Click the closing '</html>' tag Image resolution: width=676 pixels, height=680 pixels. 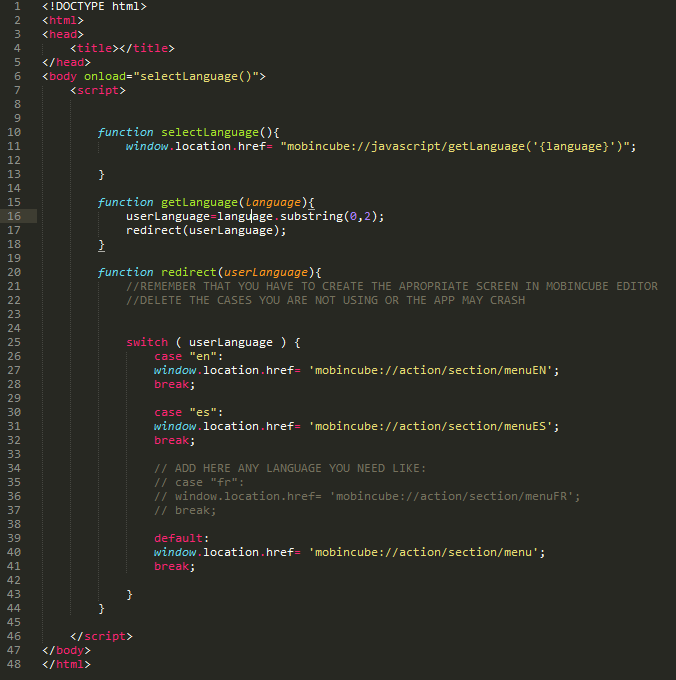(66, 664)
